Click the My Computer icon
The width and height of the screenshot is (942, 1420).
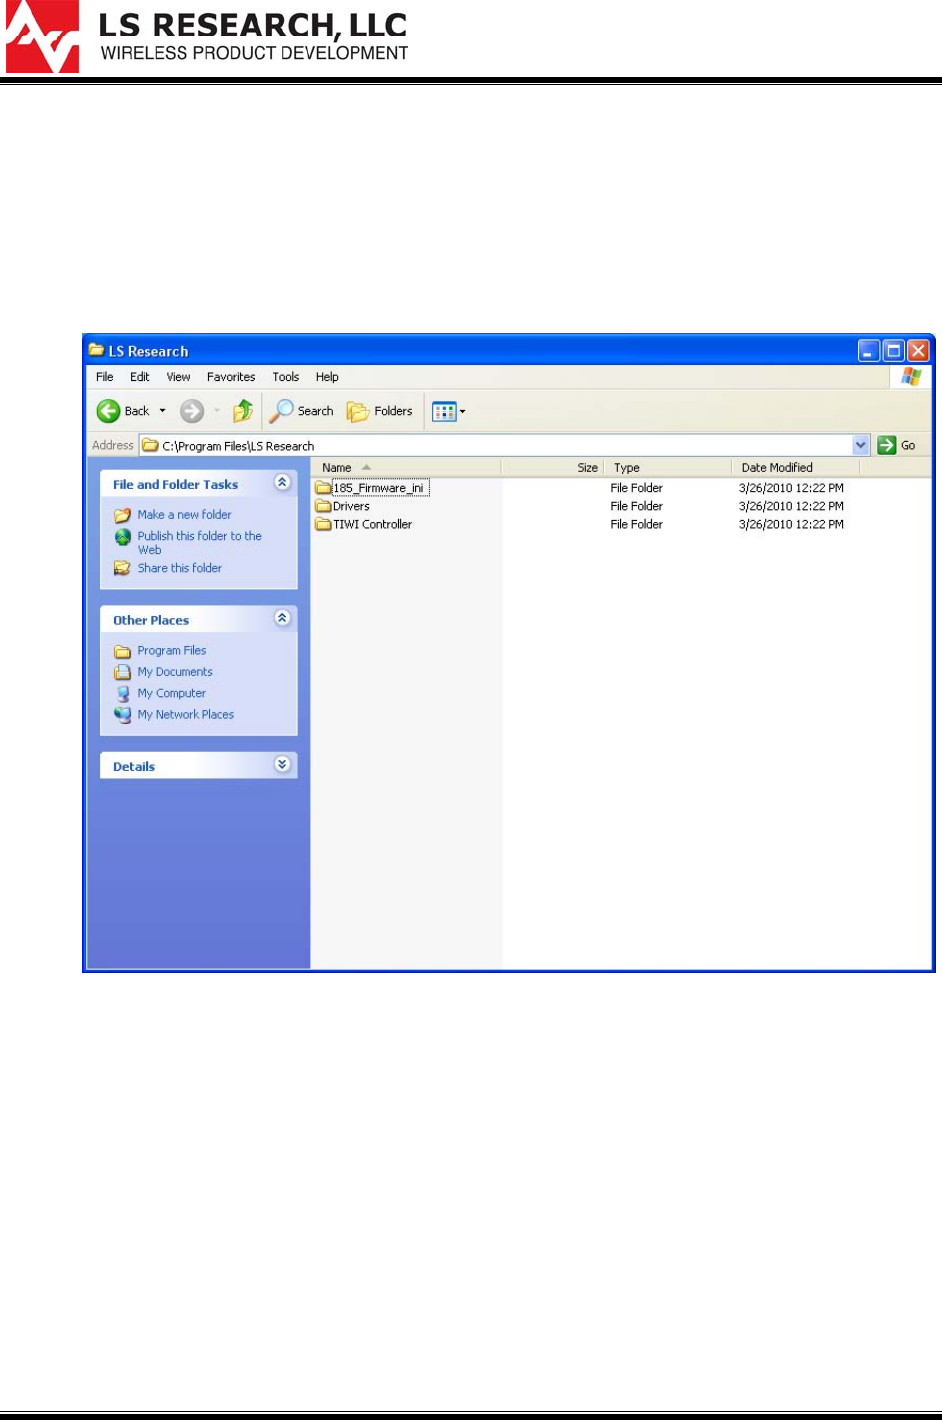(122, 693)
